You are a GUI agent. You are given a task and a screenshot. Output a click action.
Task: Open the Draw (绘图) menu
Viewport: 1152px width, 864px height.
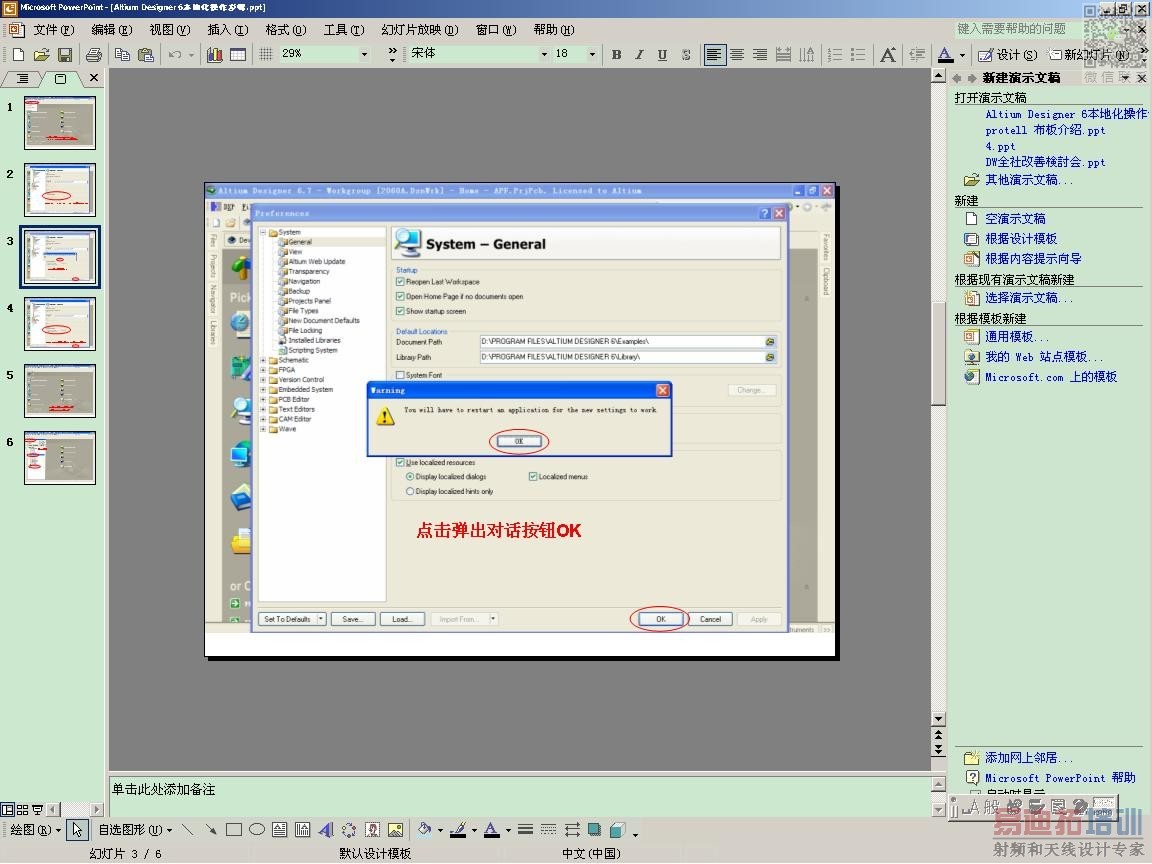[x=36, y=829]
